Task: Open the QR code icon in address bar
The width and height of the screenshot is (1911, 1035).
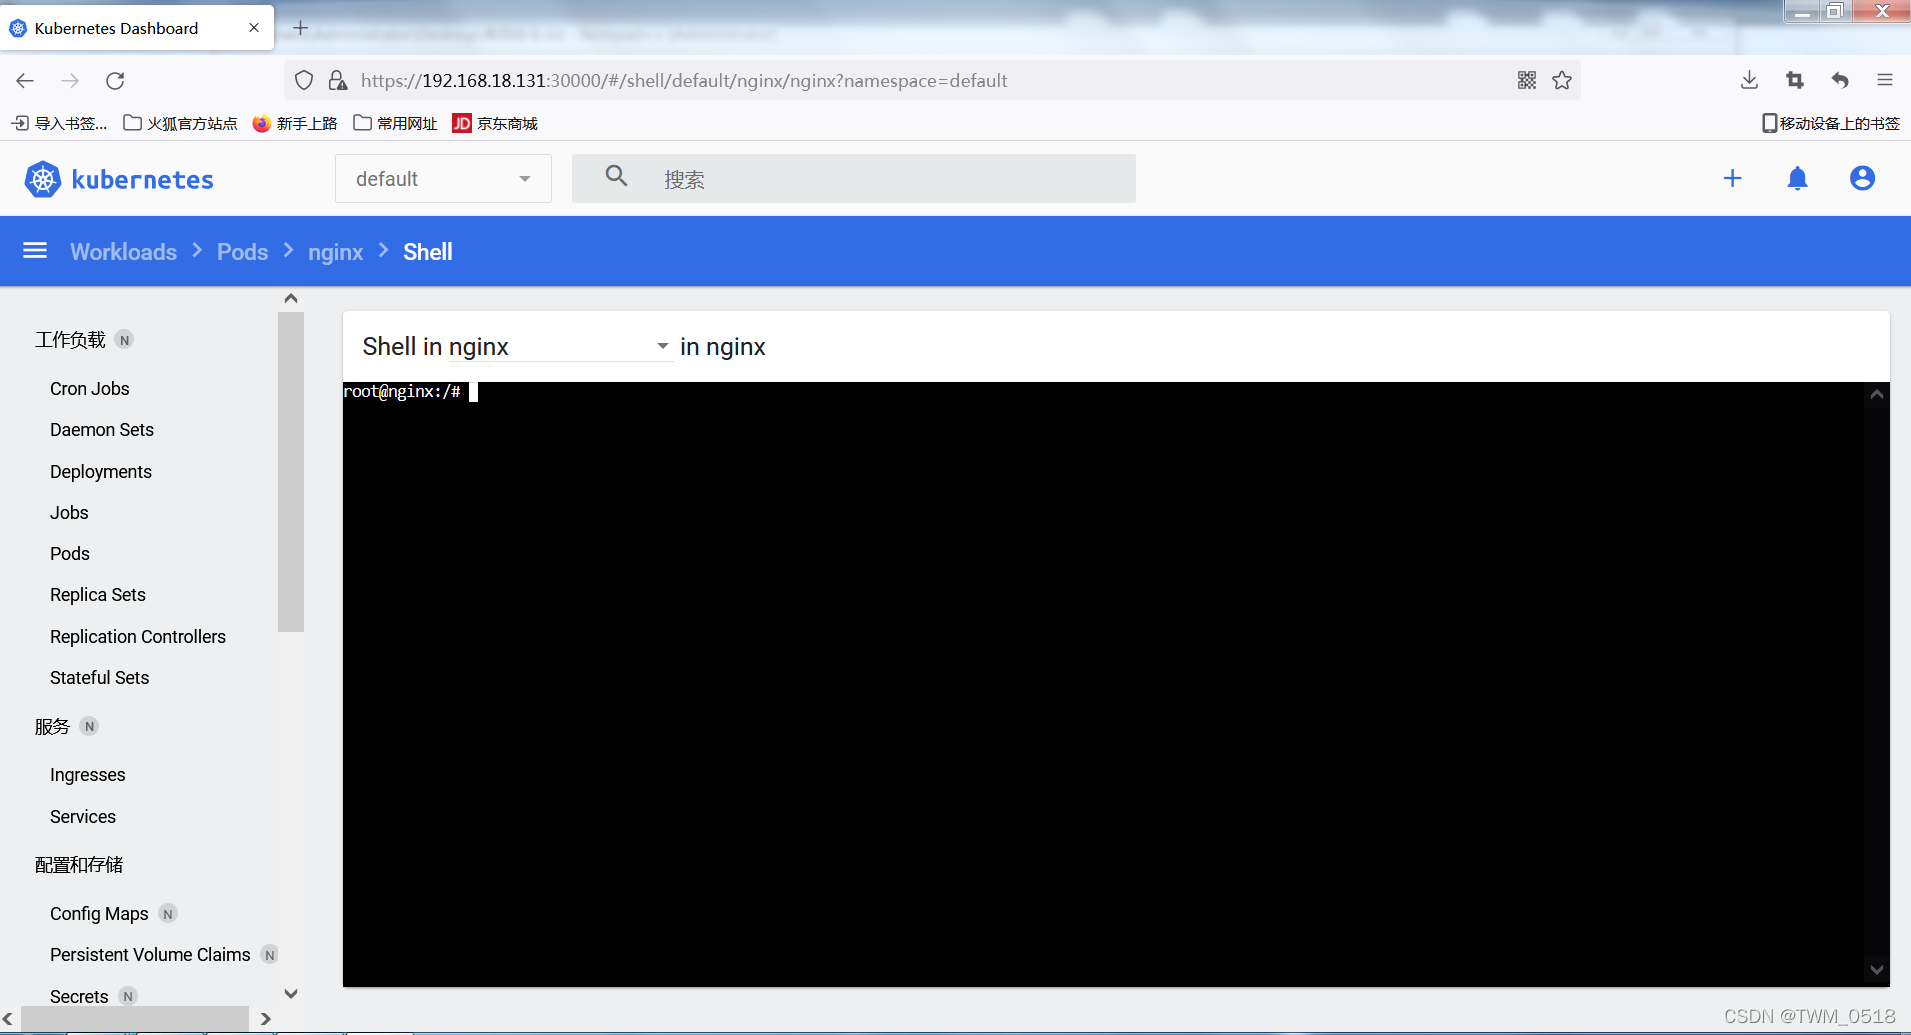Action: [1526, 81]
